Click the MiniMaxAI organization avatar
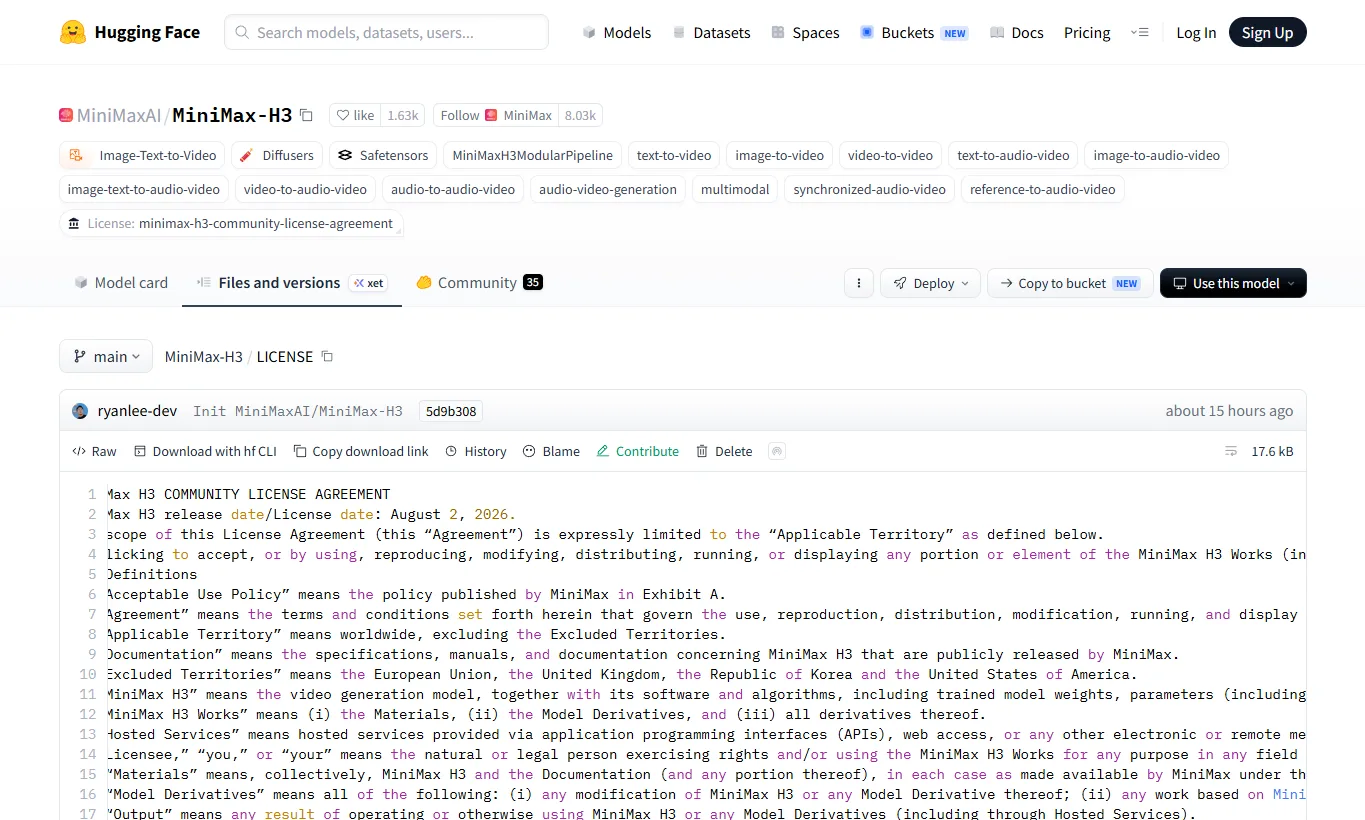Screen dimensions: 1365x820 point(66,115)
